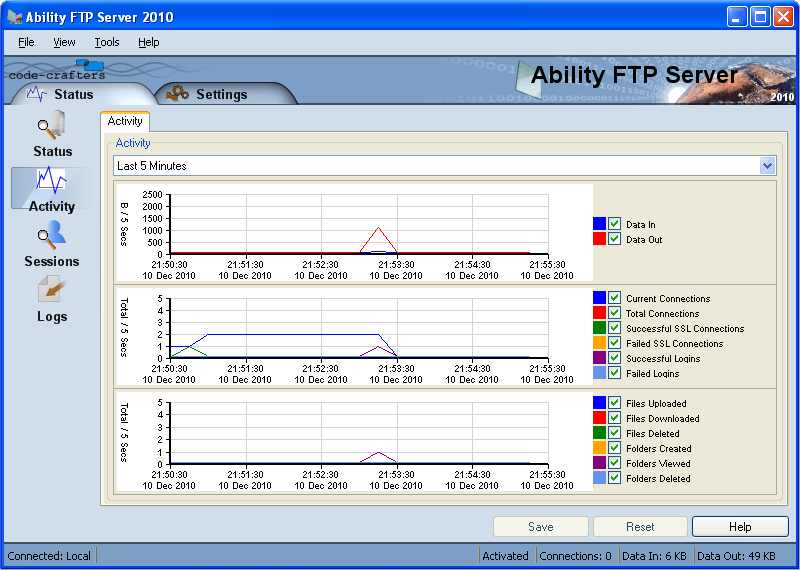Close the Ability FTP Server window

783,17
